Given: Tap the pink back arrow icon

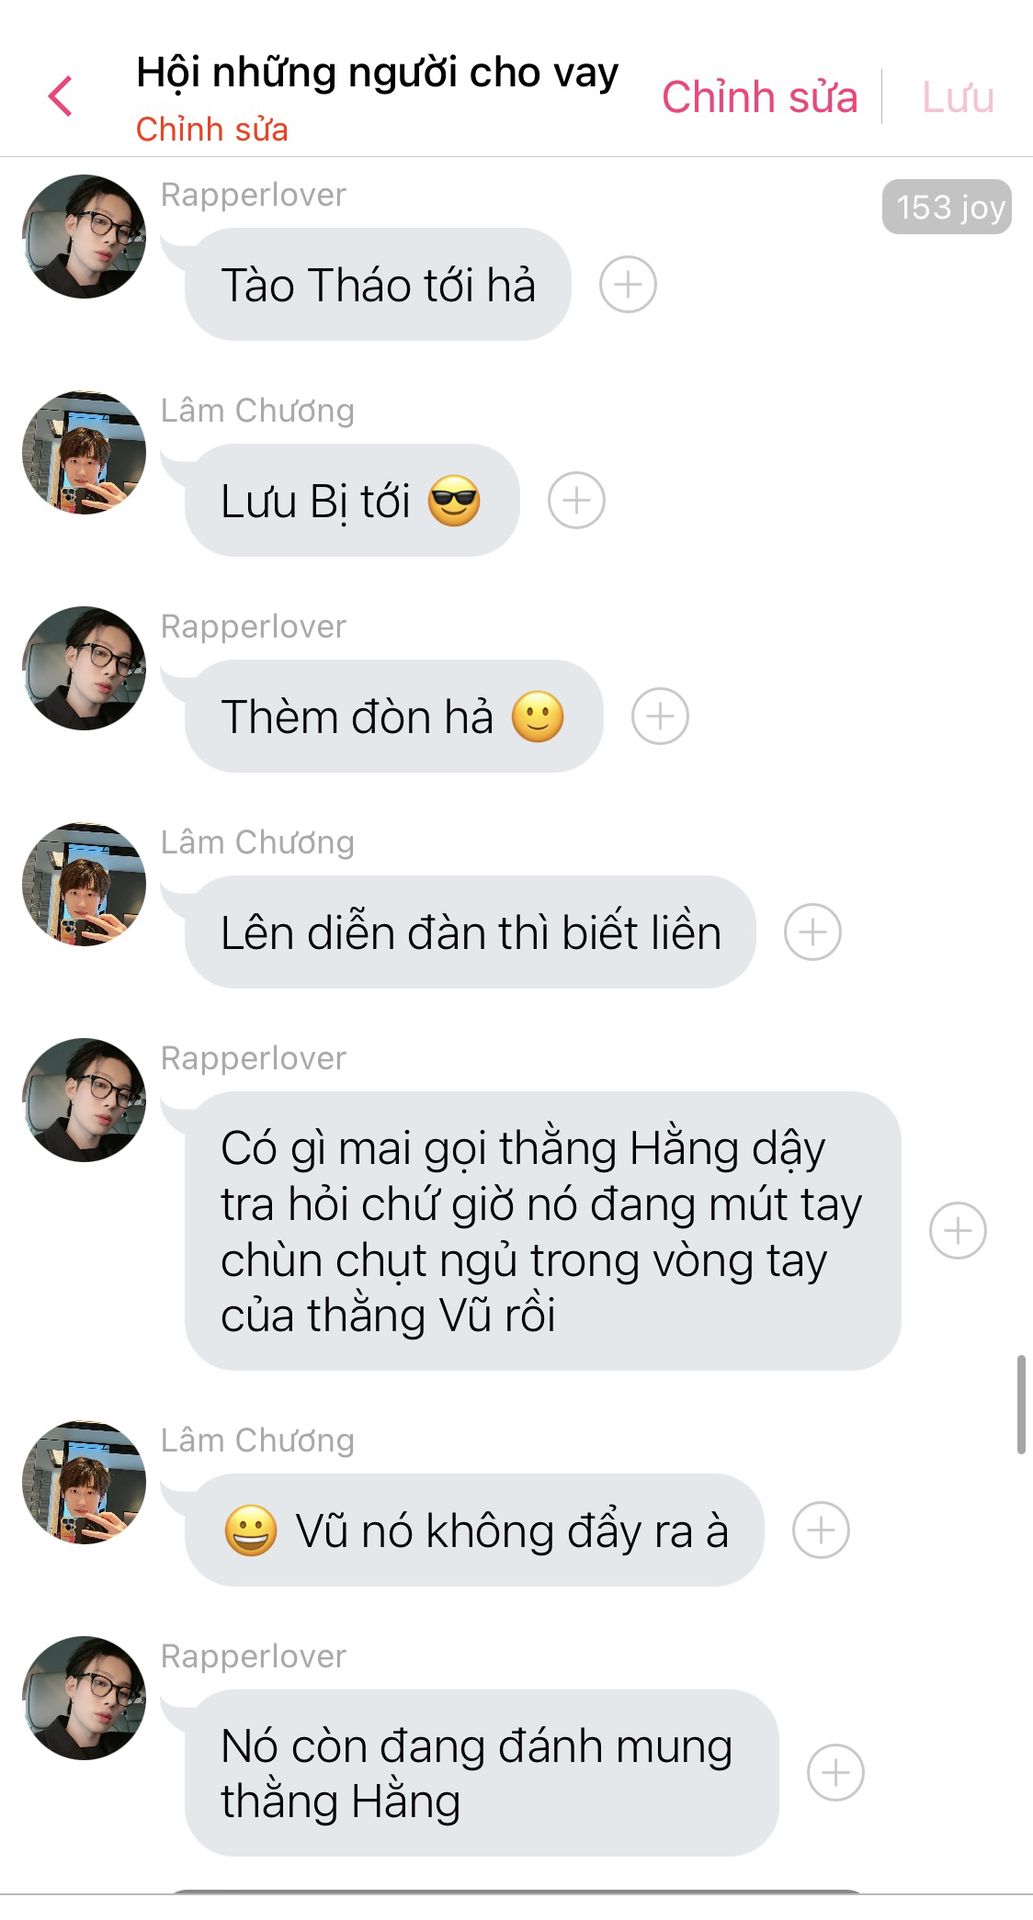Looking at the screenshot, I should 60,97.
